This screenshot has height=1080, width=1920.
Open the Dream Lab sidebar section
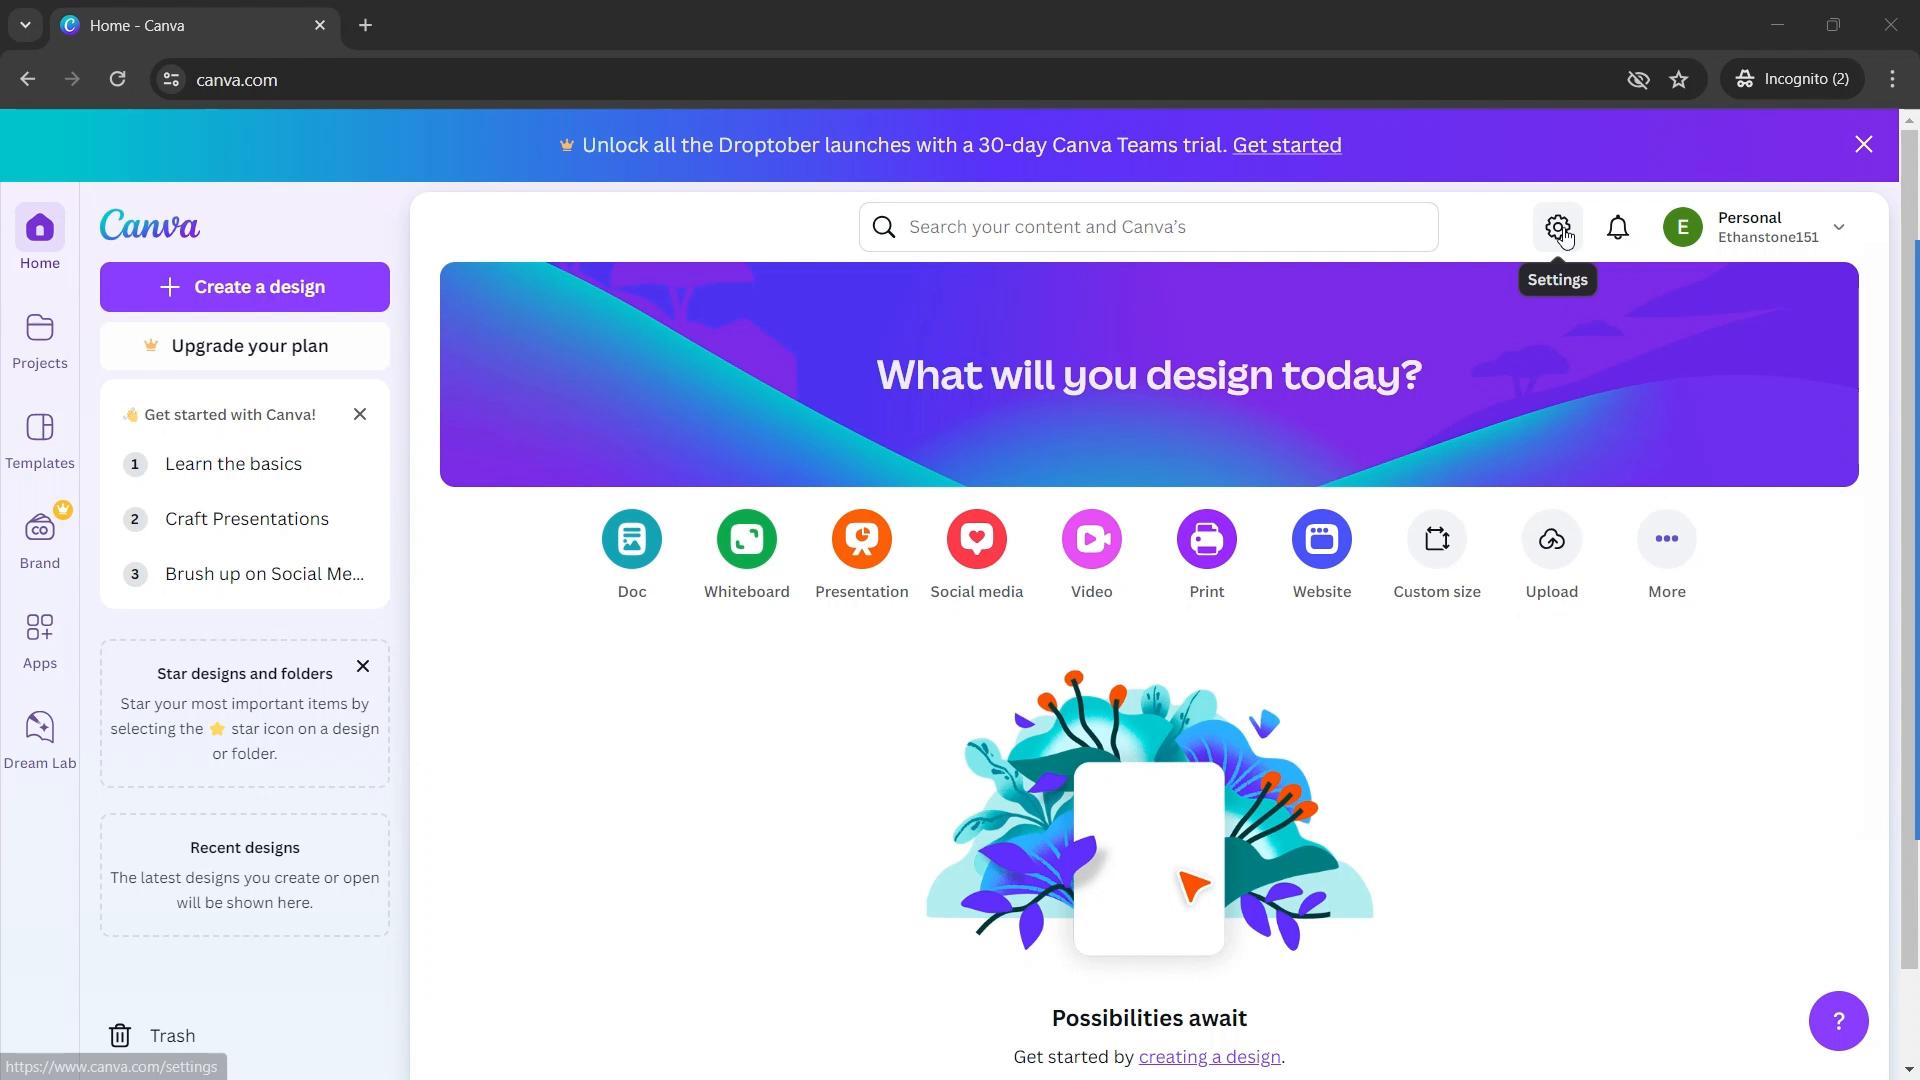(38, 740)
